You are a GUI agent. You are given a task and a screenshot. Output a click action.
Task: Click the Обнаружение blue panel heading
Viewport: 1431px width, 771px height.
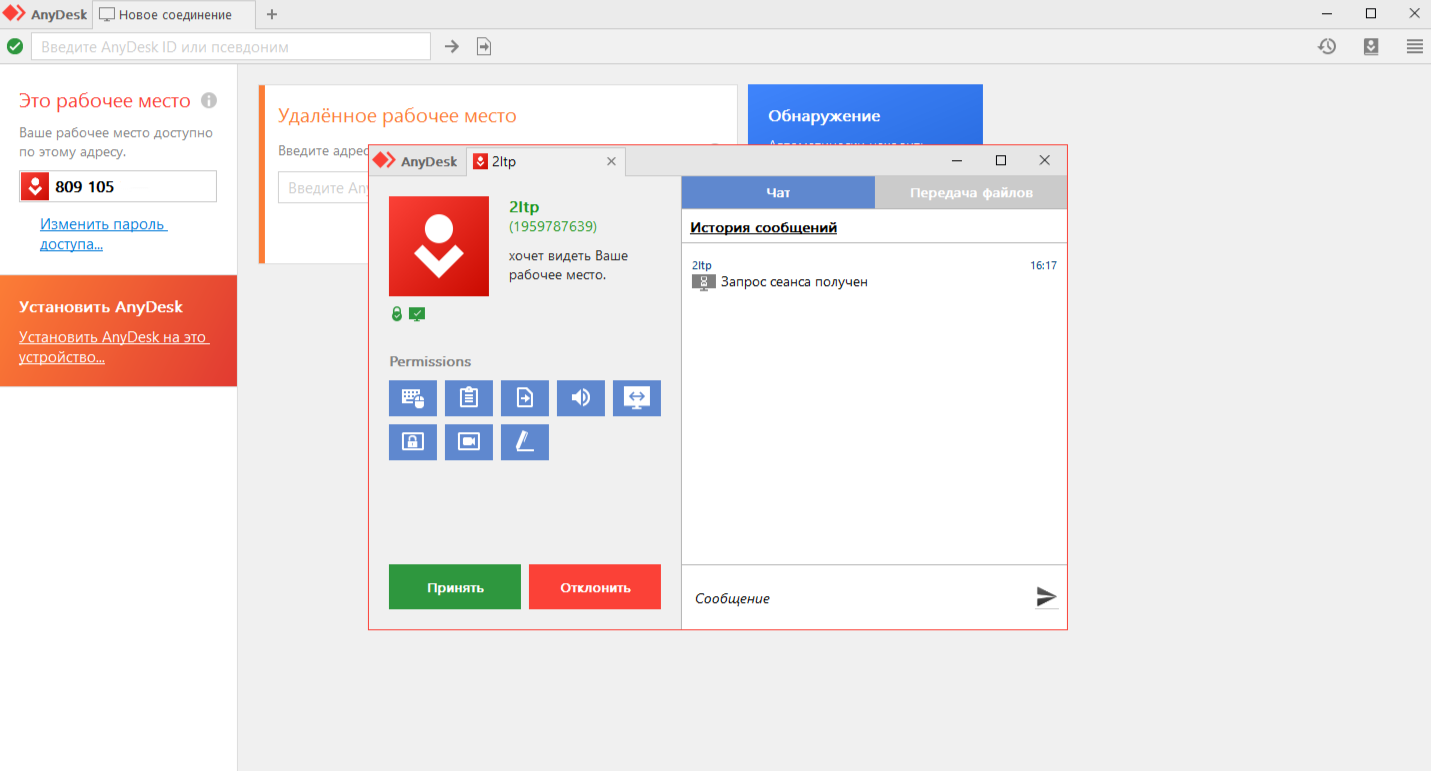(x=824, y=116)
